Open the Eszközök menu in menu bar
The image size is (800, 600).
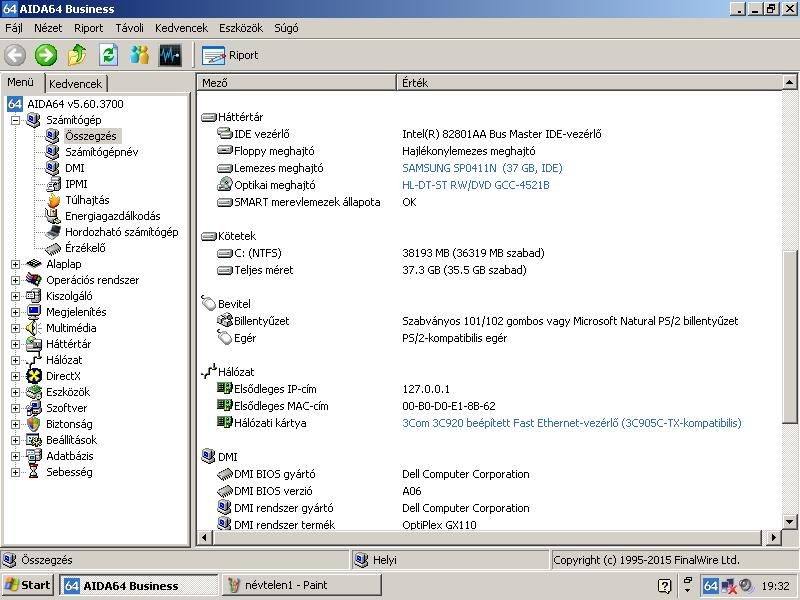(241, 28)
